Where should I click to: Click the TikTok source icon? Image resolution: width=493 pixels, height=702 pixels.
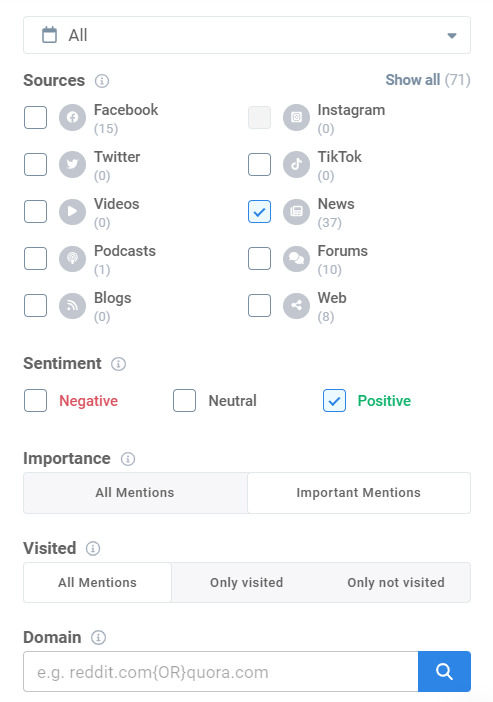coord(296,164)
